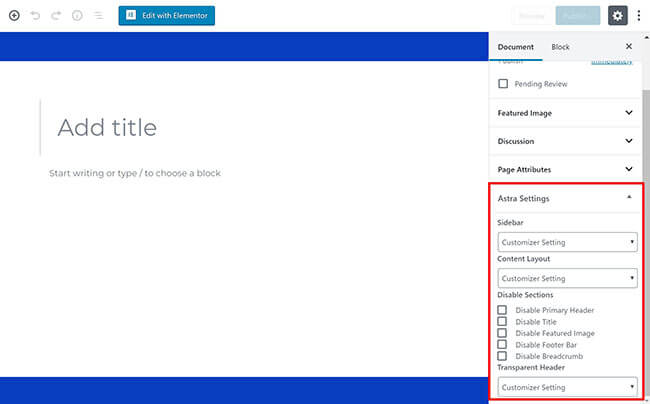Undo the last change
Image resolution: width=650 pixels, height=404 pixels.
pyautogui.click(x=35, y=16)
